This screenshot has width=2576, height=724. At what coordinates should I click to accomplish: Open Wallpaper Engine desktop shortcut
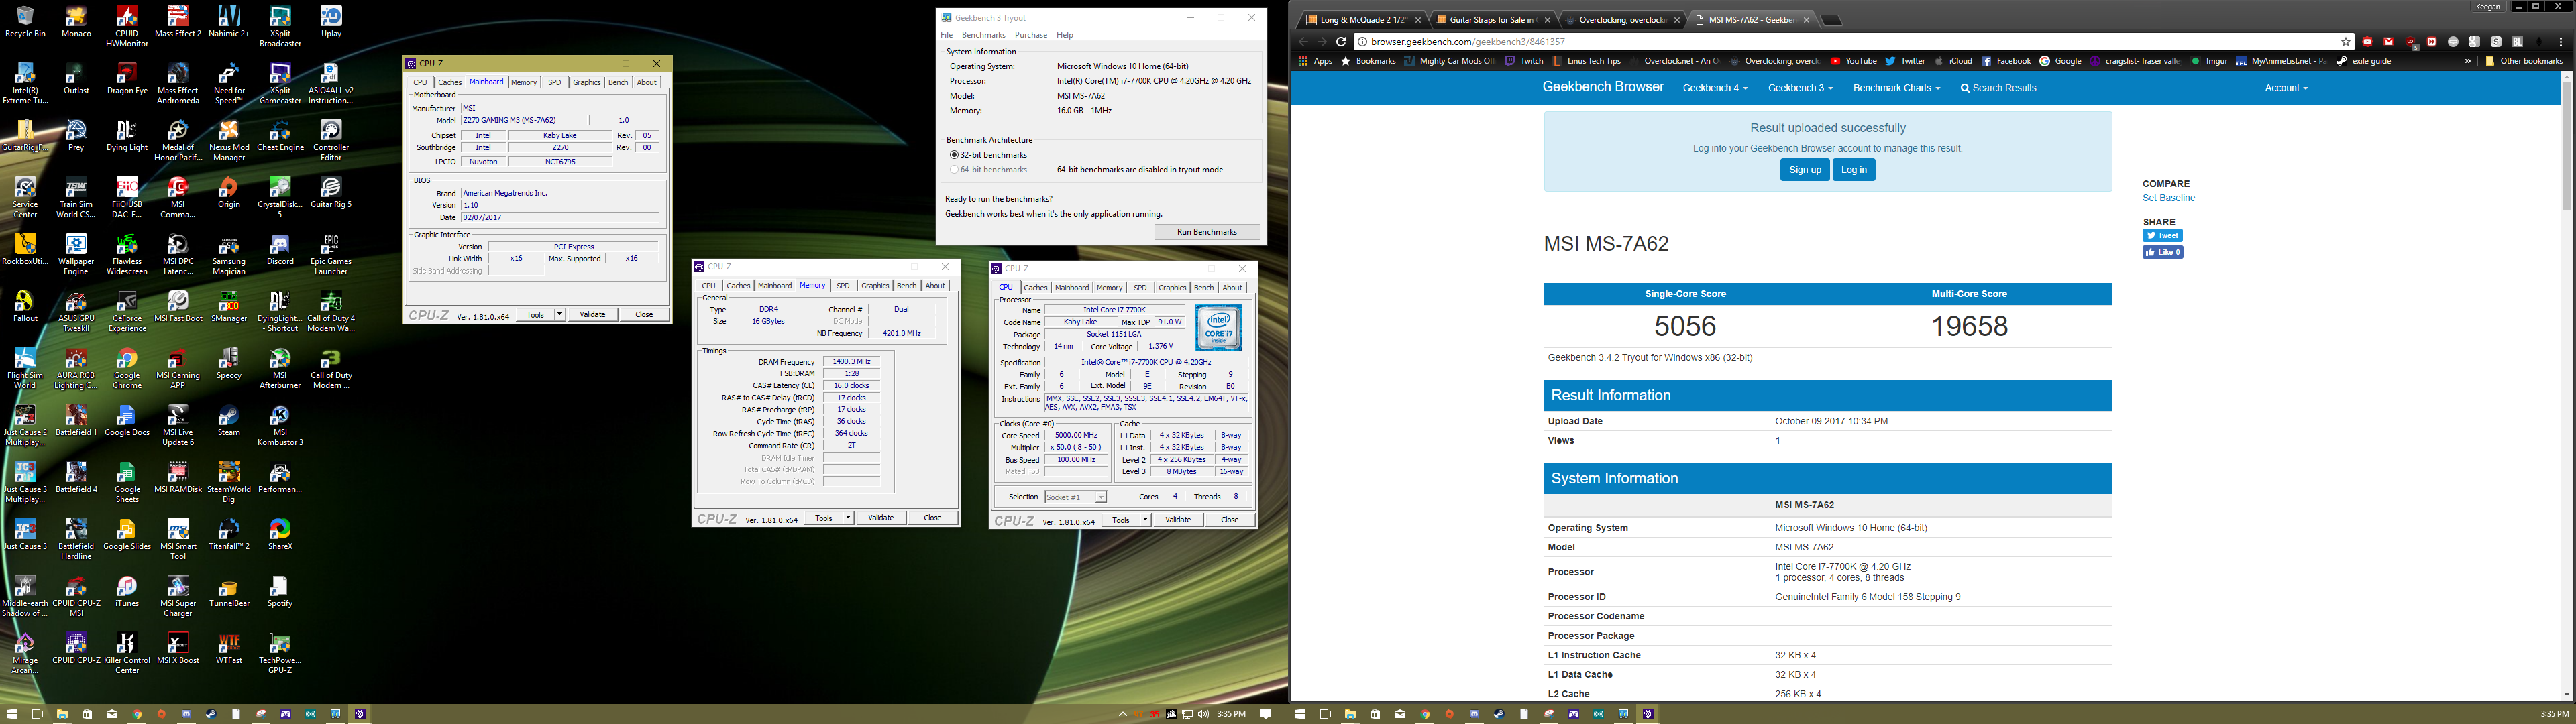coord(76,255)
